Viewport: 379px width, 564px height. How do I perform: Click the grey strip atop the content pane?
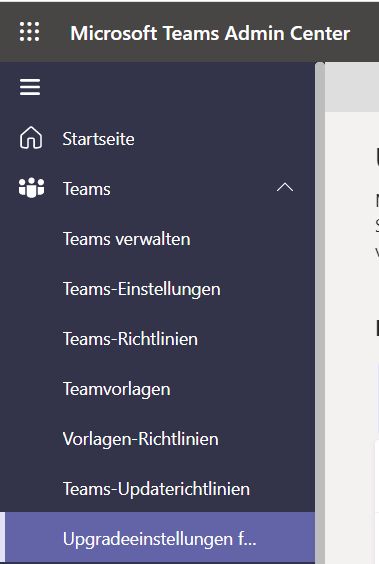pyautogui.click(x=352, y=87)
